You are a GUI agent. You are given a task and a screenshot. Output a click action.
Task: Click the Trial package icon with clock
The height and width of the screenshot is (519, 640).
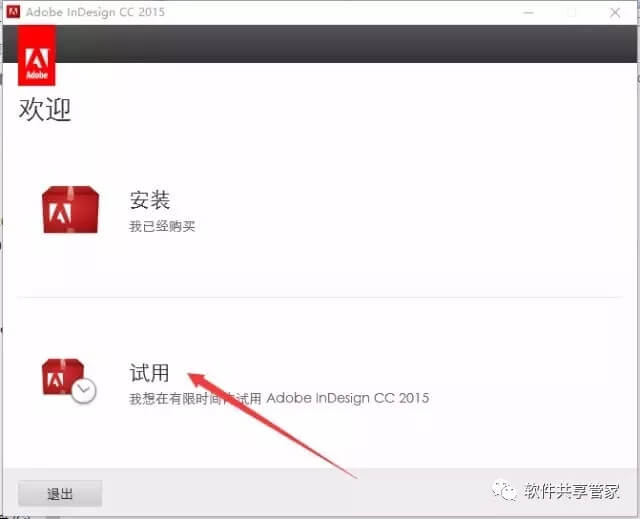coord(69,381)
